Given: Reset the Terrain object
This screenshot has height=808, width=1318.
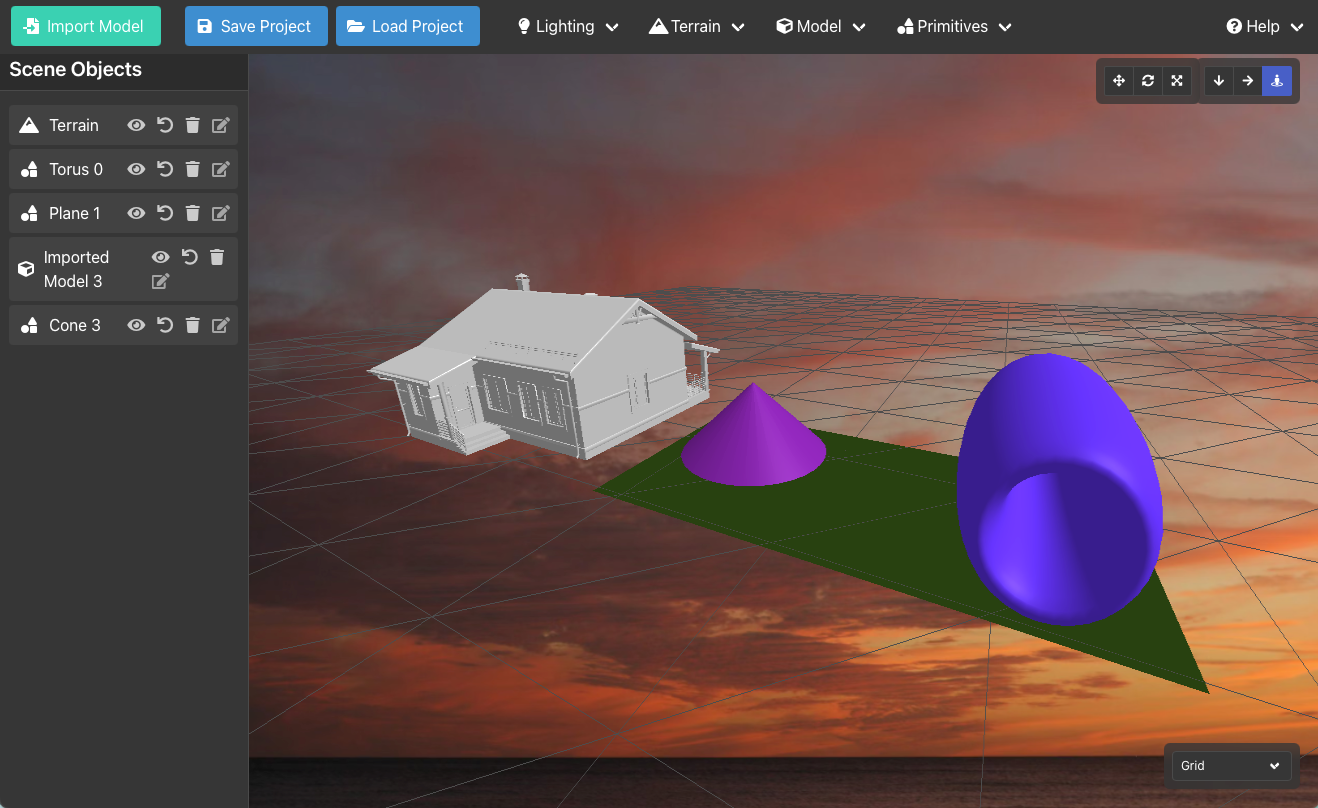Looking at the screenshot, I should coord(165,125).
